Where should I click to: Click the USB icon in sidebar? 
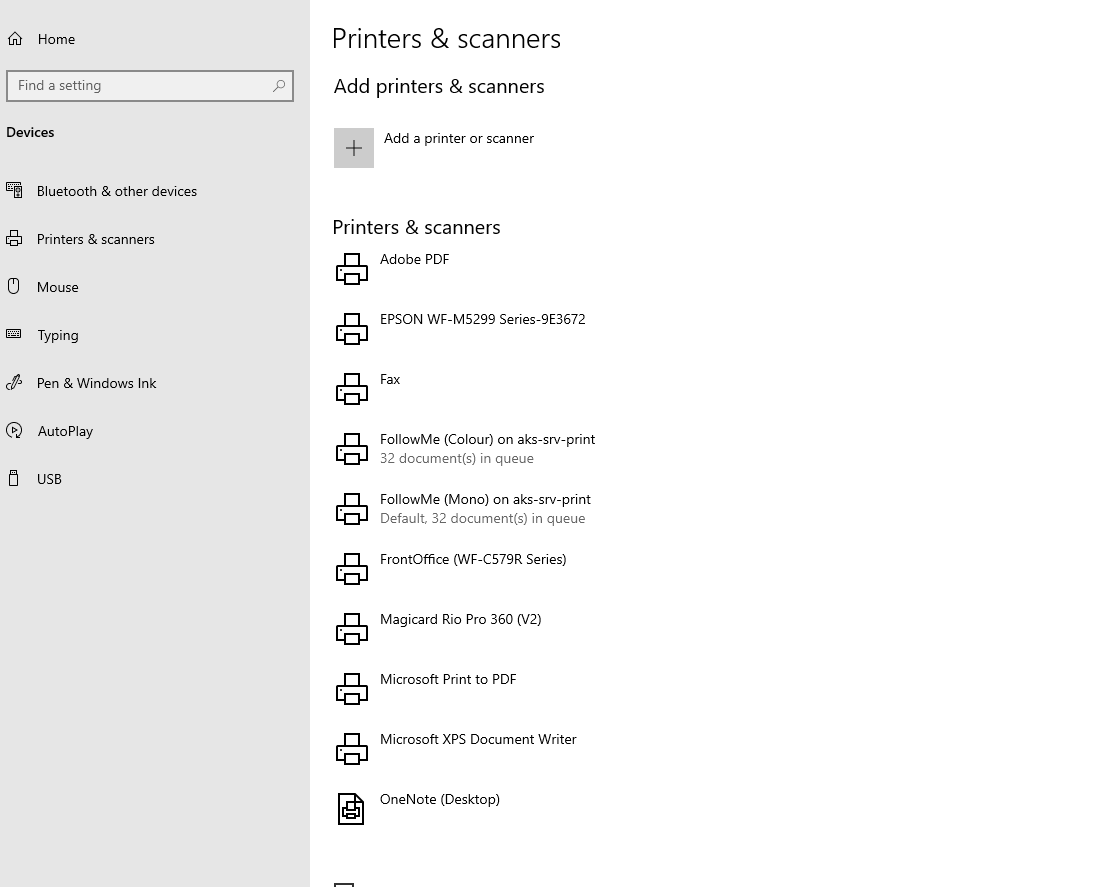pos(13,479)
